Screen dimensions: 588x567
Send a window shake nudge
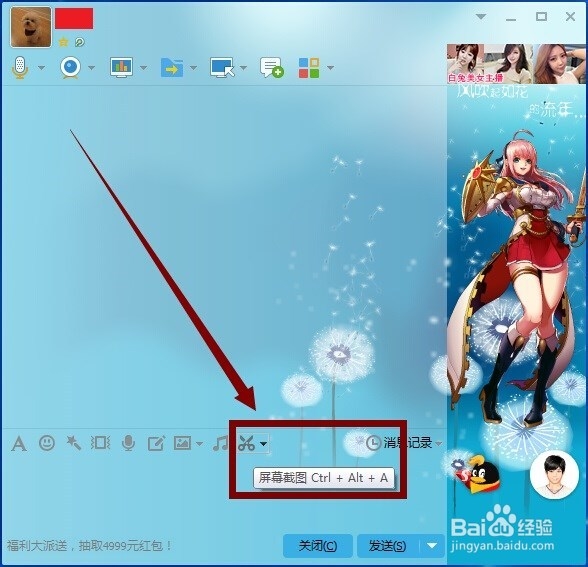pos(100,443)
